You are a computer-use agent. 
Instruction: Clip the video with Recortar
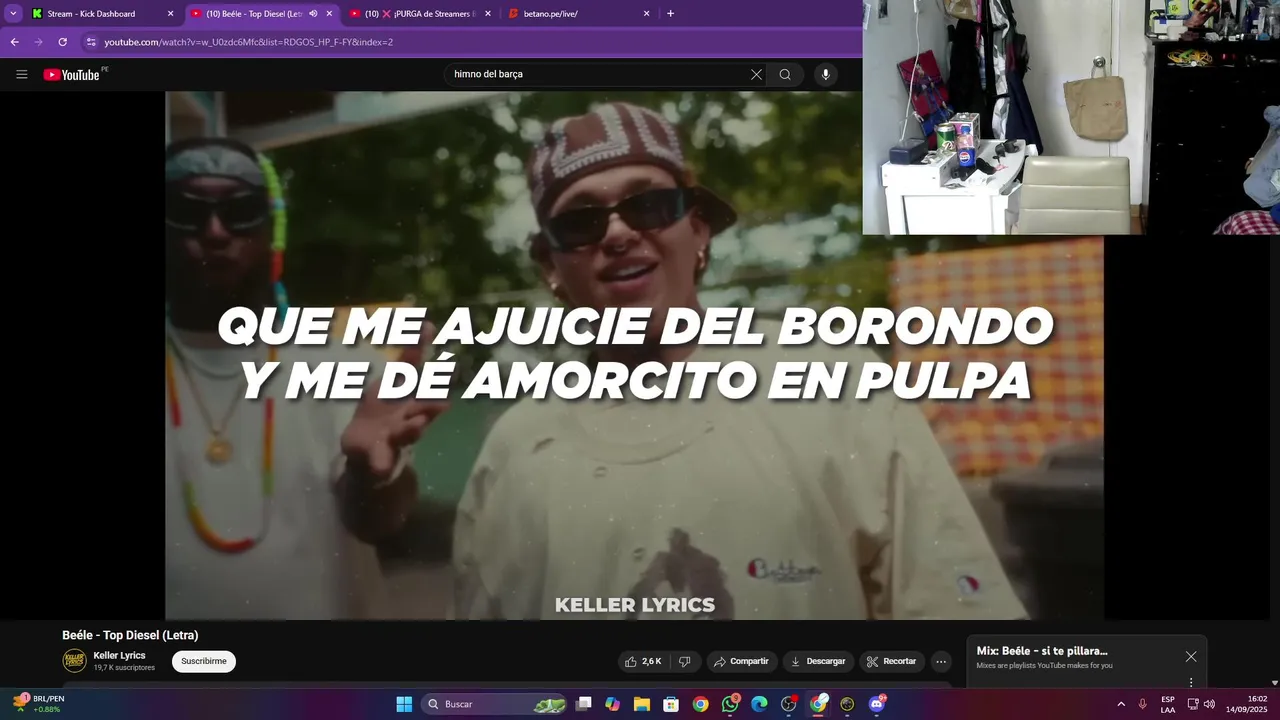click(x=891, y=661)
